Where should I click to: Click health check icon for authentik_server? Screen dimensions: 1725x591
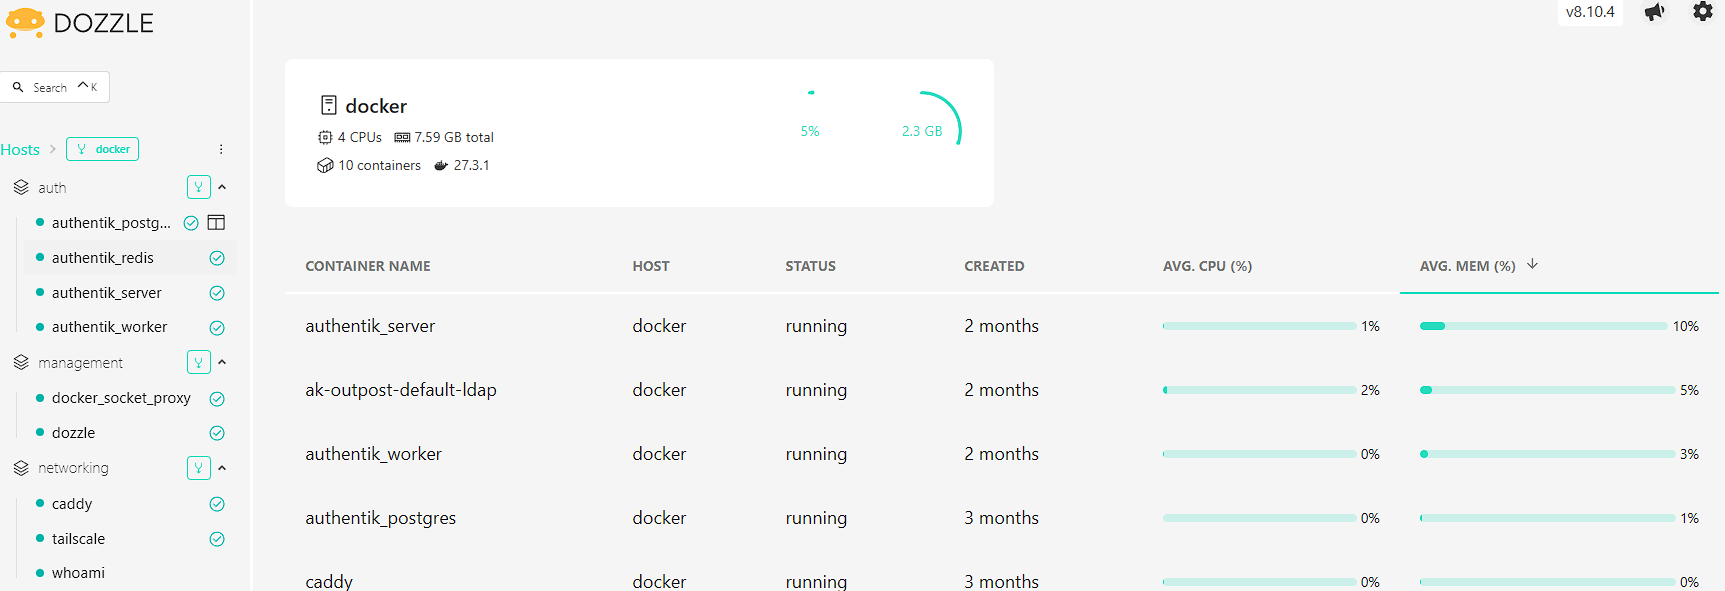coord(217,293)
